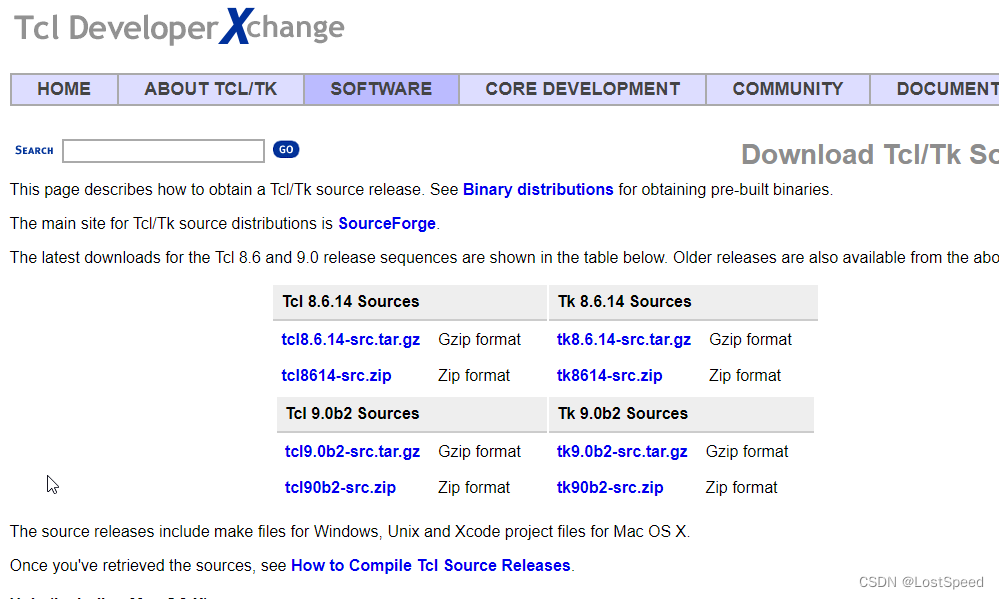Open the CORE DEVELOPMENT page
The width and height of the screenshot is (999, 599).
click(581, 89)
